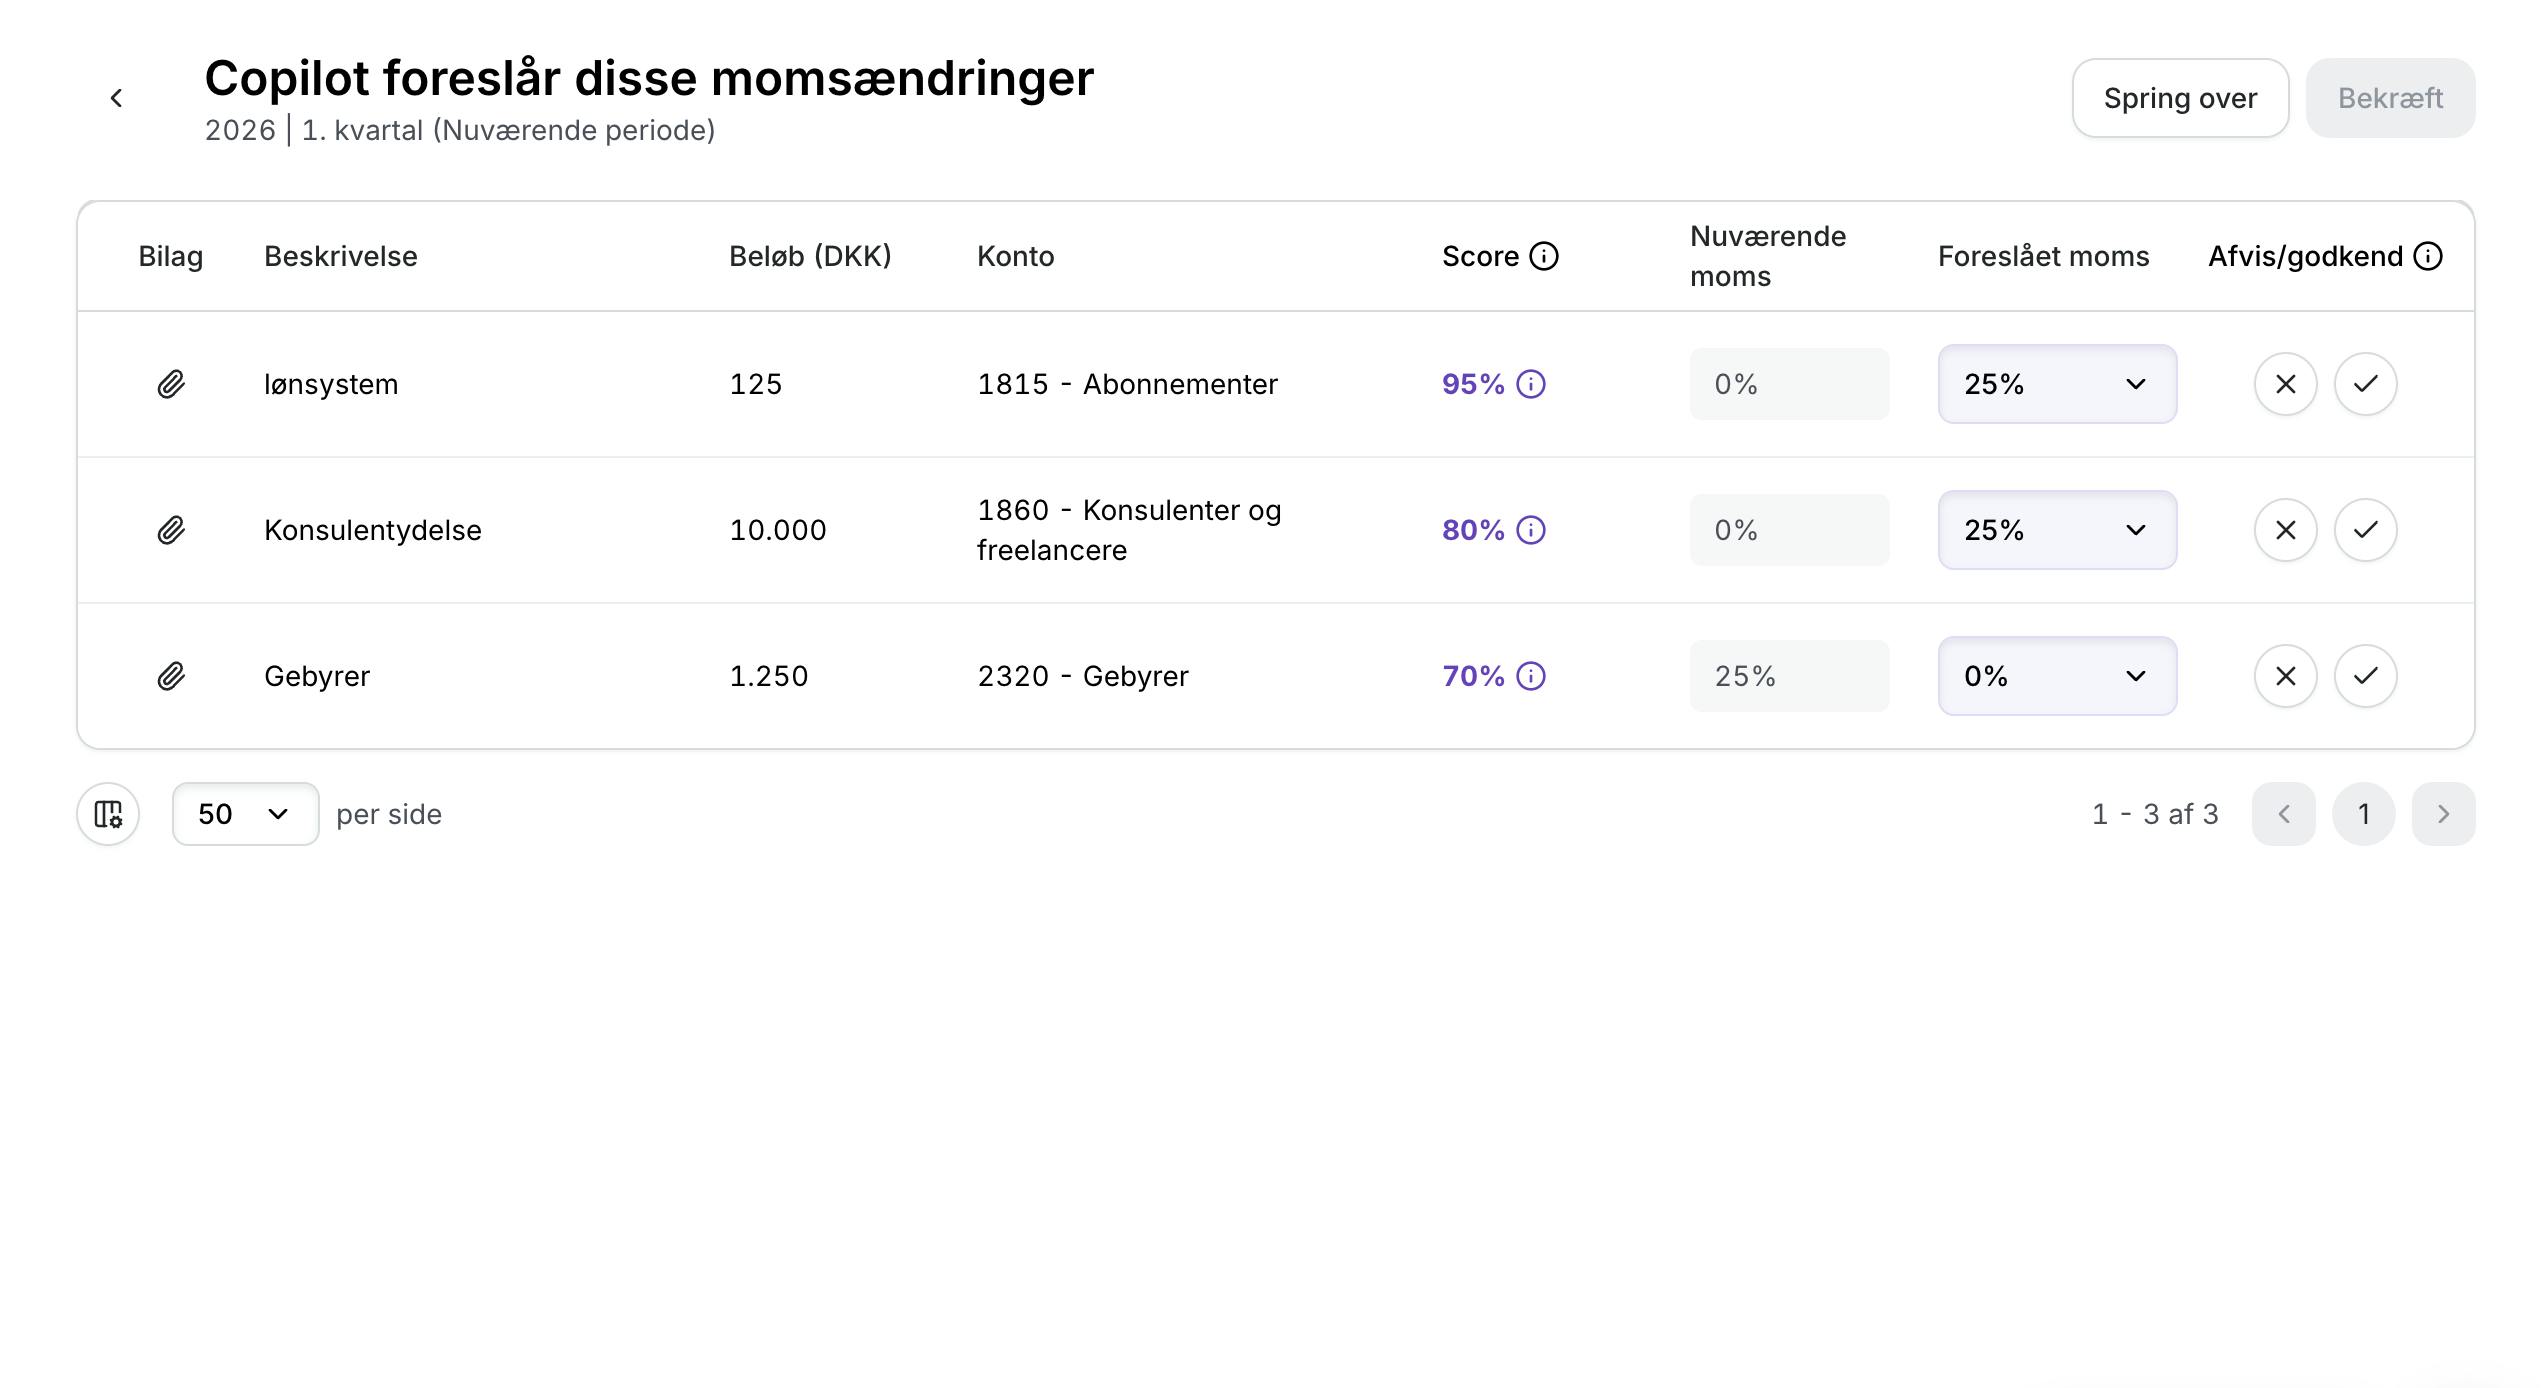The image size is (2548, 1388).
Task: Open proposed VAT dropdown for lønsystem
Action: click(x=2057, y=384)
